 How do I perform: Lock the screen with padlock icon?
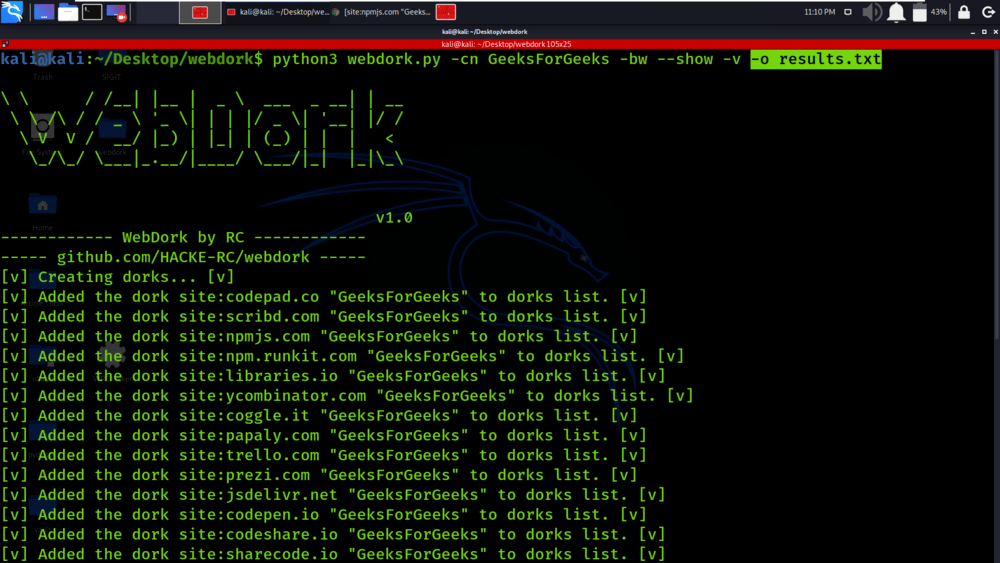pyautogui.click(x=964, y=12)
